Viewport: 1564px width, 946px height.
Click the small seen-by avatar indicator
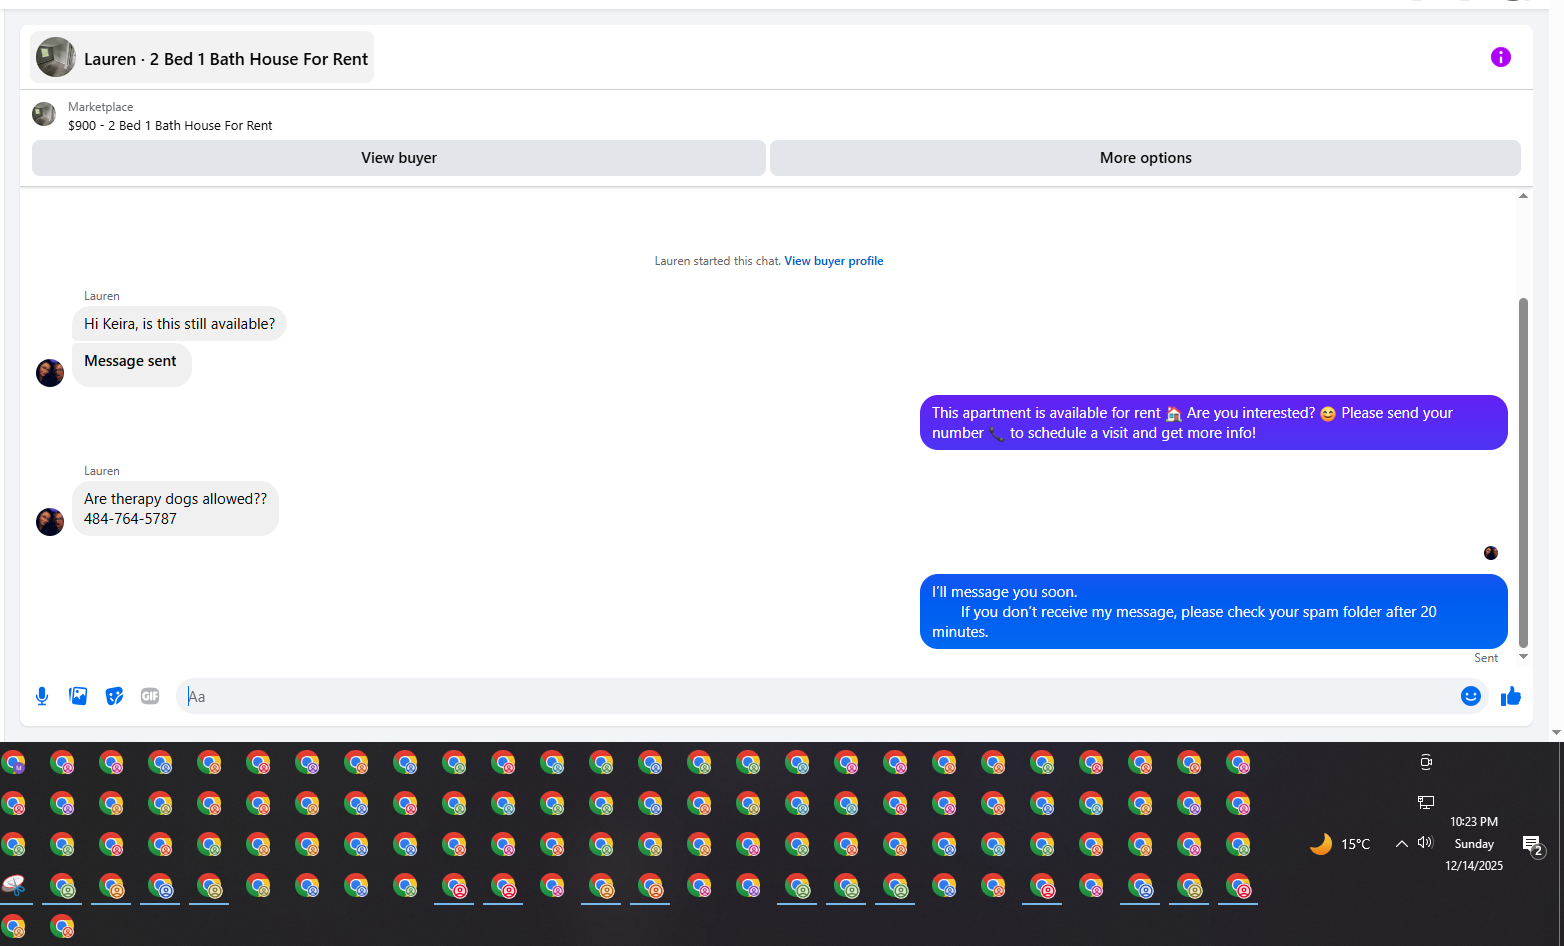click(x=1491, y=553)
